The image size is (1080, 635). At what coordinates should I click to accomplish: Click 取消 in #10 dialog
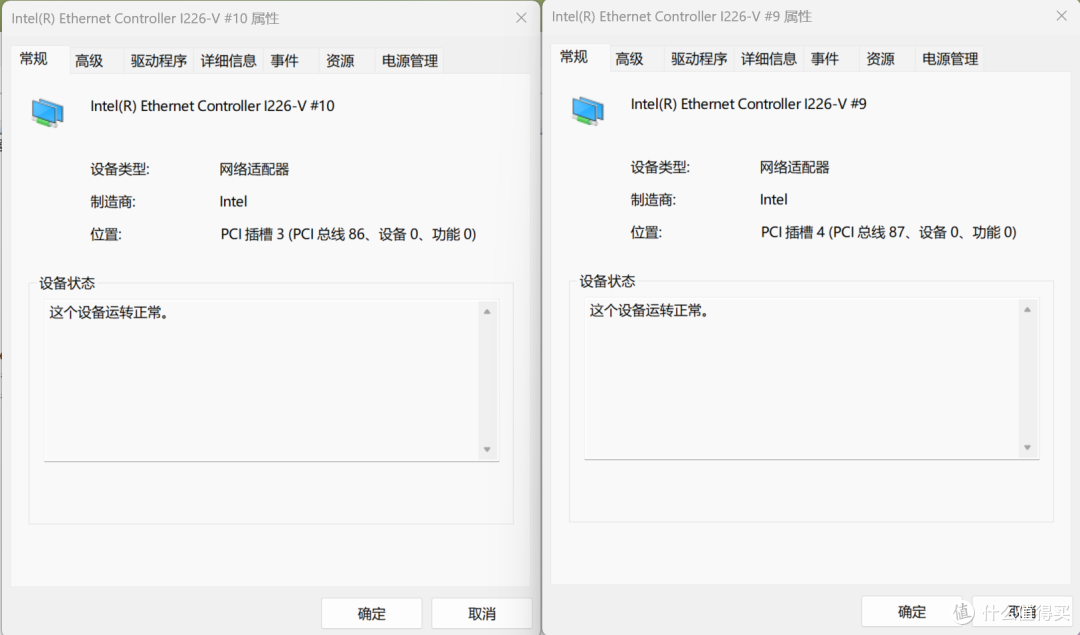tap(481, 613)
